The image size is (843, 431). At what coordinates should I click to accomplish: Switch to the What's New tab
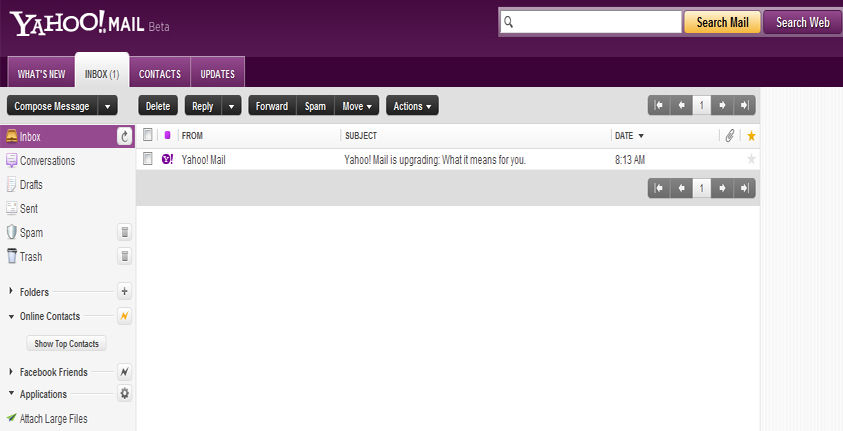click(x=41, y=74)
